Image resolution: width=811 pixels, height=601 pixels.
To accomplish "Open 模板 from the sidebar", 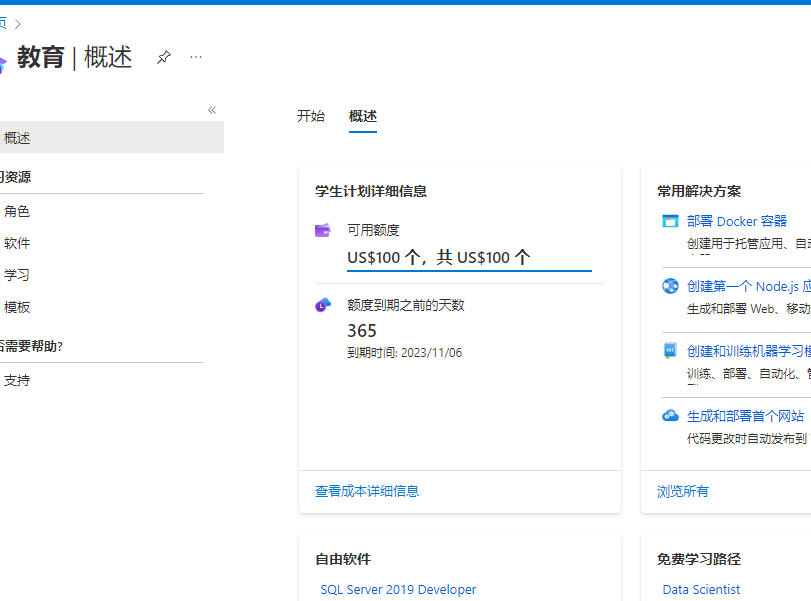I will coord(17,307).
